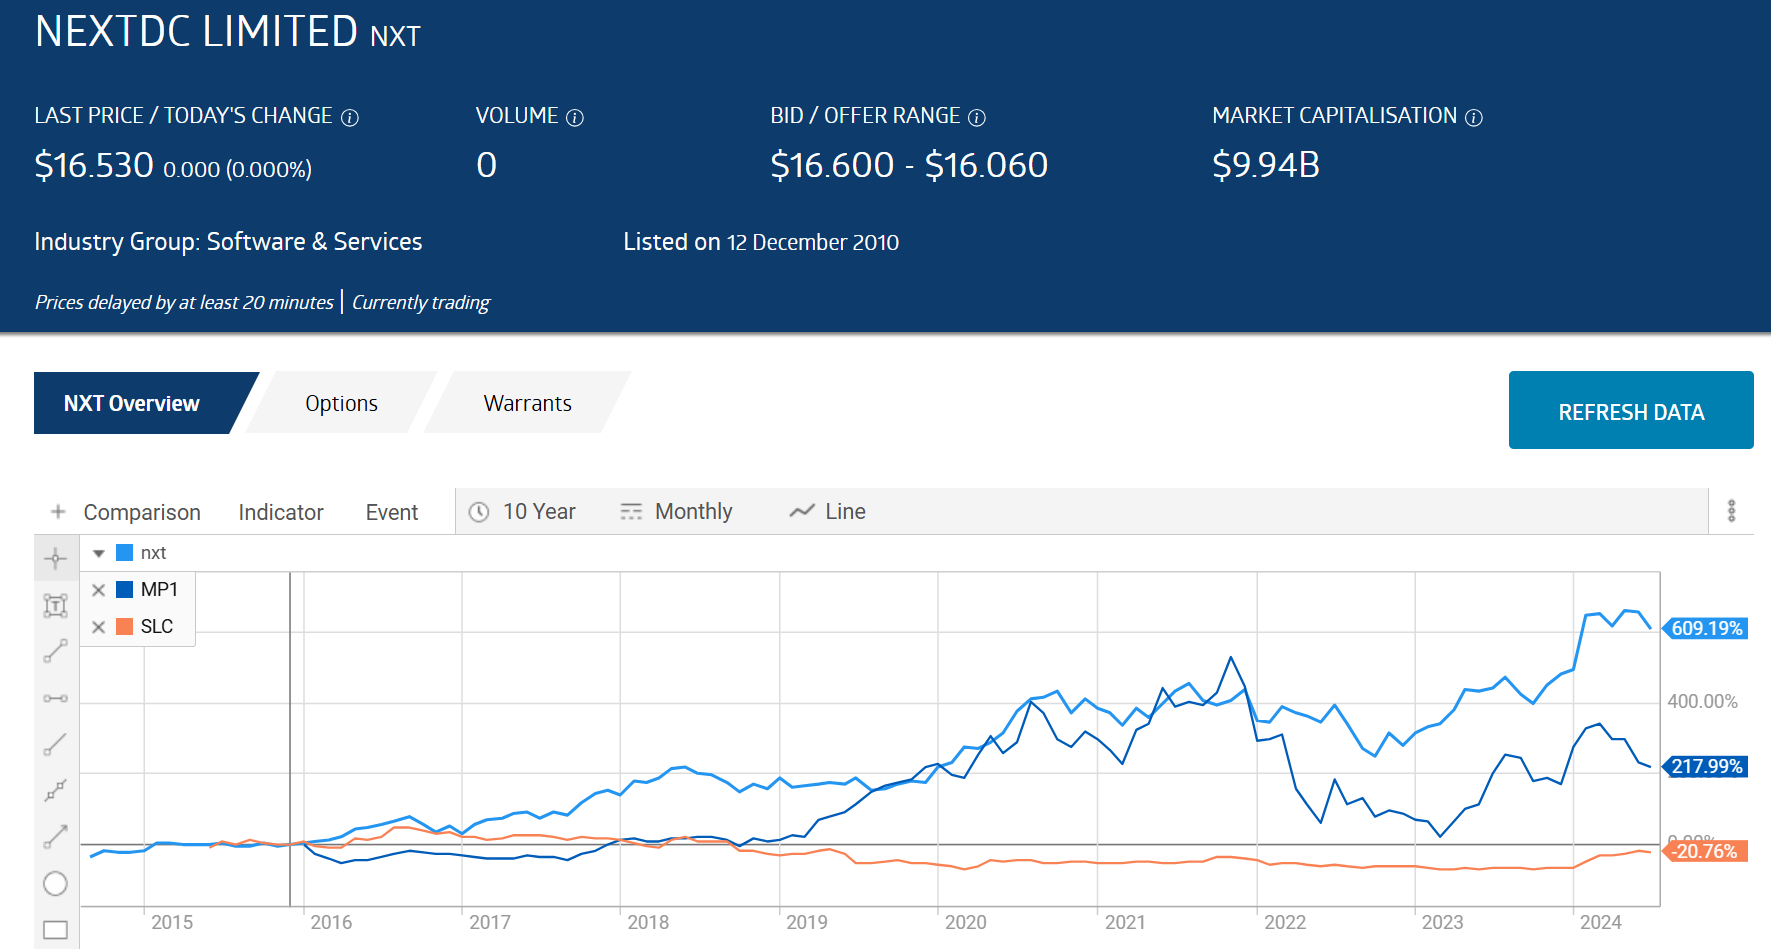
Task: Click the interval icon beside Monthly
Action: point(631,512)
